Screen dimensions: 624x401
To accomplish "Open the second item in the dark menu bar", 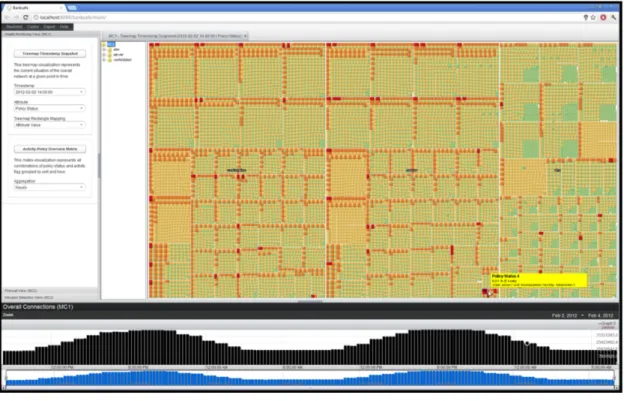I will click(x=33, y=27).
